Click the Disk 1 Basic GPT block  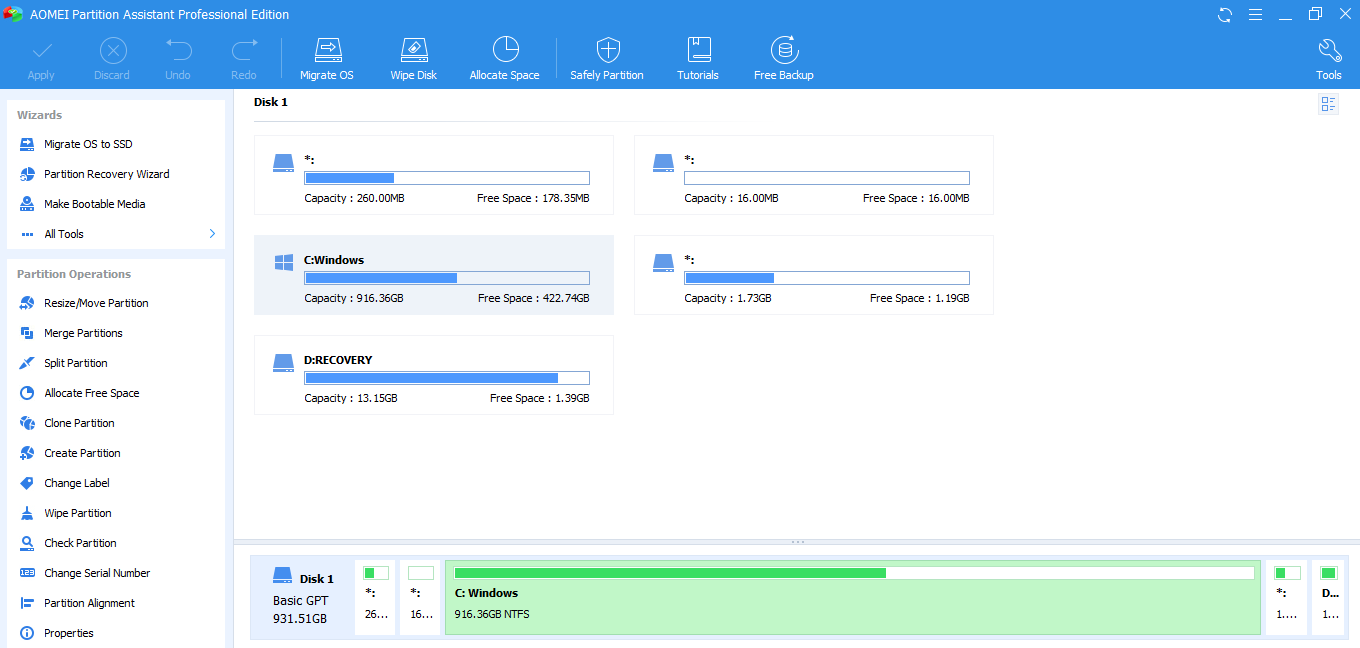[x=301, y=598]
